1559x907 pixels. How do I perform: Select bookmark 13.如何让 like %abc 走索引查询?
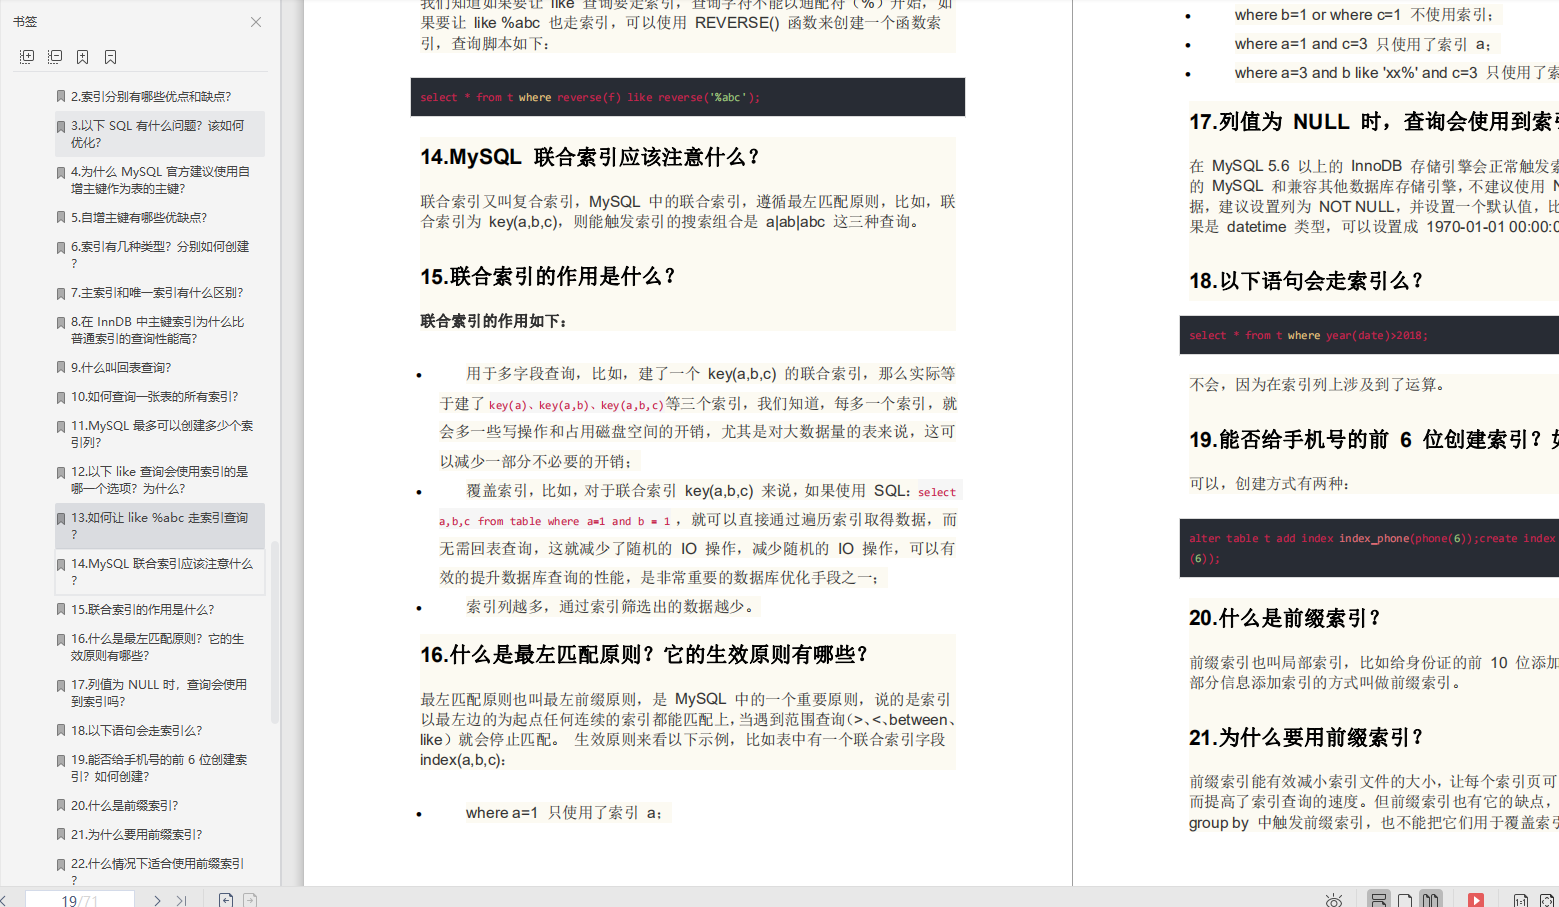pyautogui.click(x=158, y=526)
